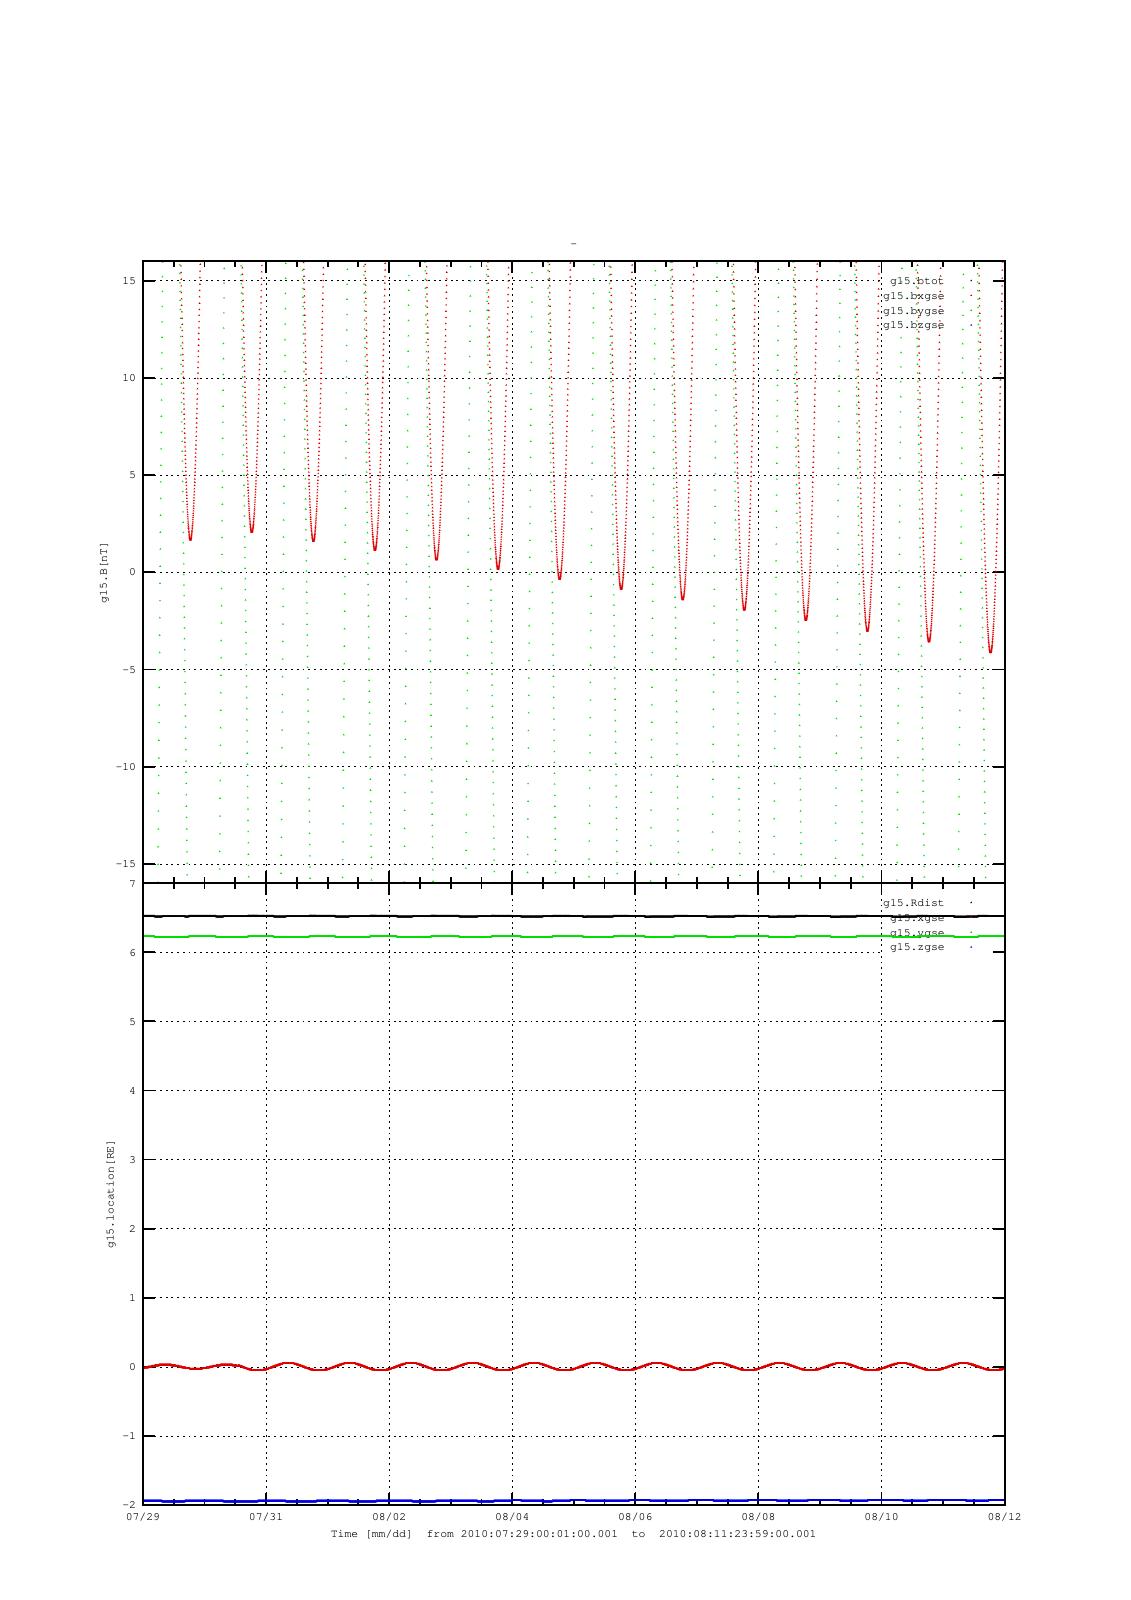Click the 07/29 date tick label
The height and width of the screenshot is (1600, 1131).
143,1517
